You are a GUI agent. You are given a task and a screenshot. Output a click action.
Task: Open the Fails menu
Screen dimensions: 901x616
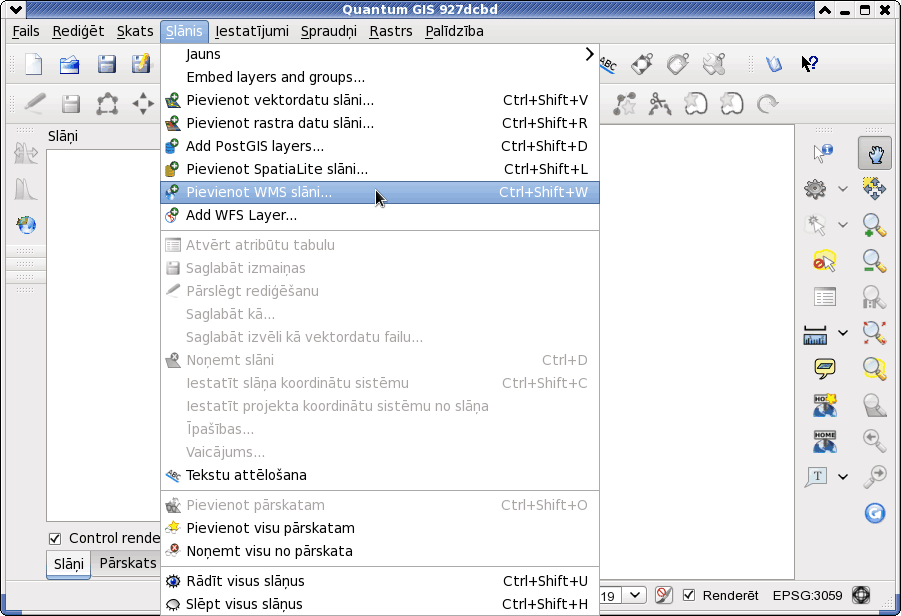pyautogui.click(x=26, y=31)
